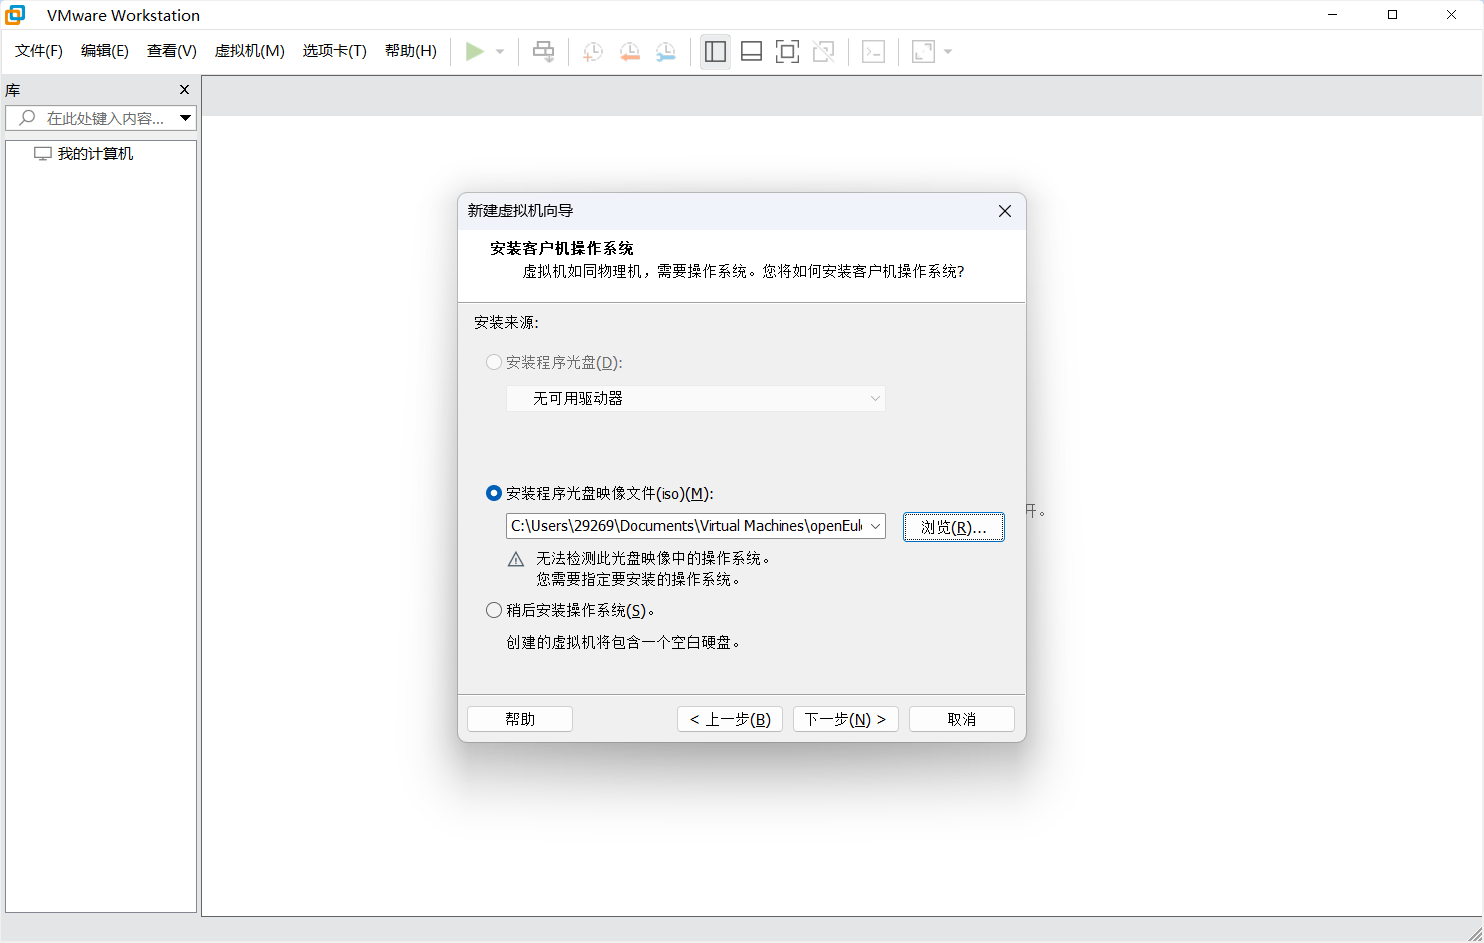Open the 虚拟机(M) menu
Image resolution: width=1484 pixels, height=943 pixels.
click(250, 51)
